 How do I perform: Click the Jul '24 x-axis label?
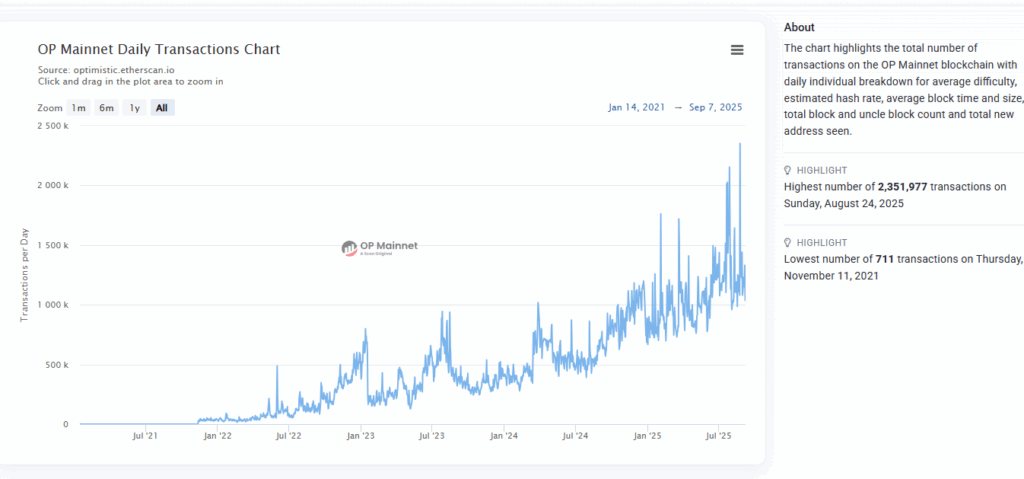tap(575, 436)
